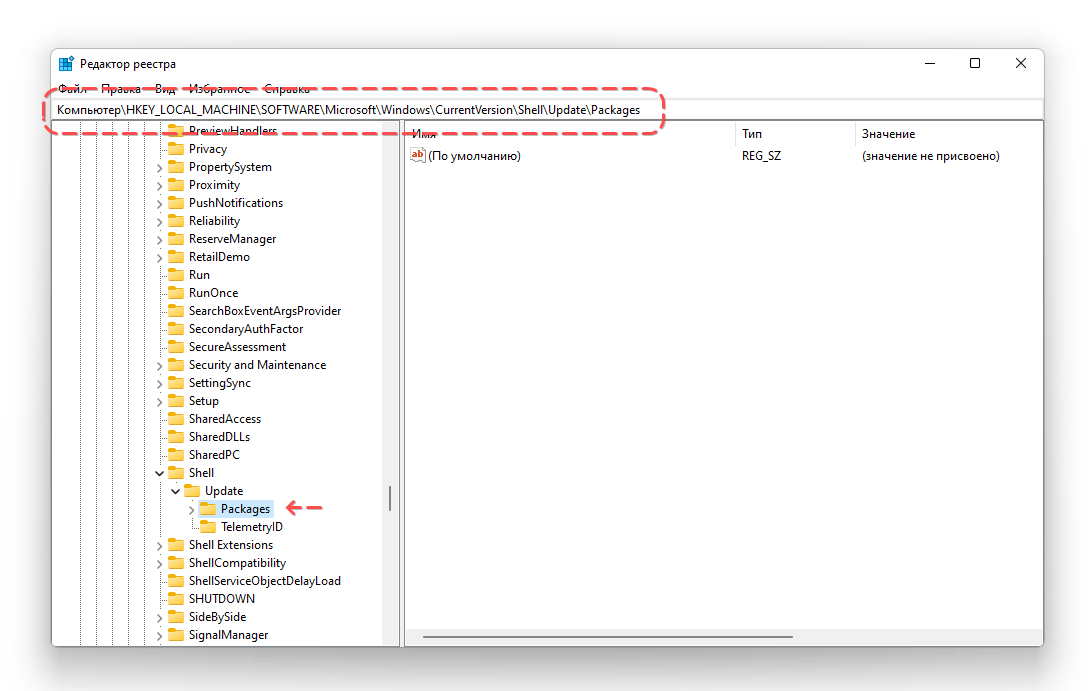The width and height of the screenshot is (1088, 691).
Task: Open the Вид menu
Action: (x=165, y=89)
